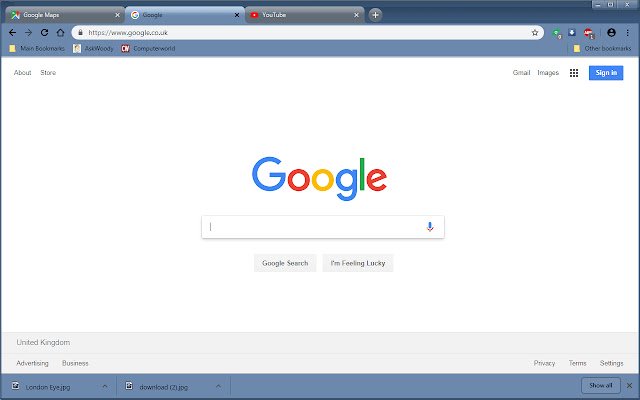Switch to the YouTube tab
The width and height of the screenshot is (640, 400).
point(305,15)
